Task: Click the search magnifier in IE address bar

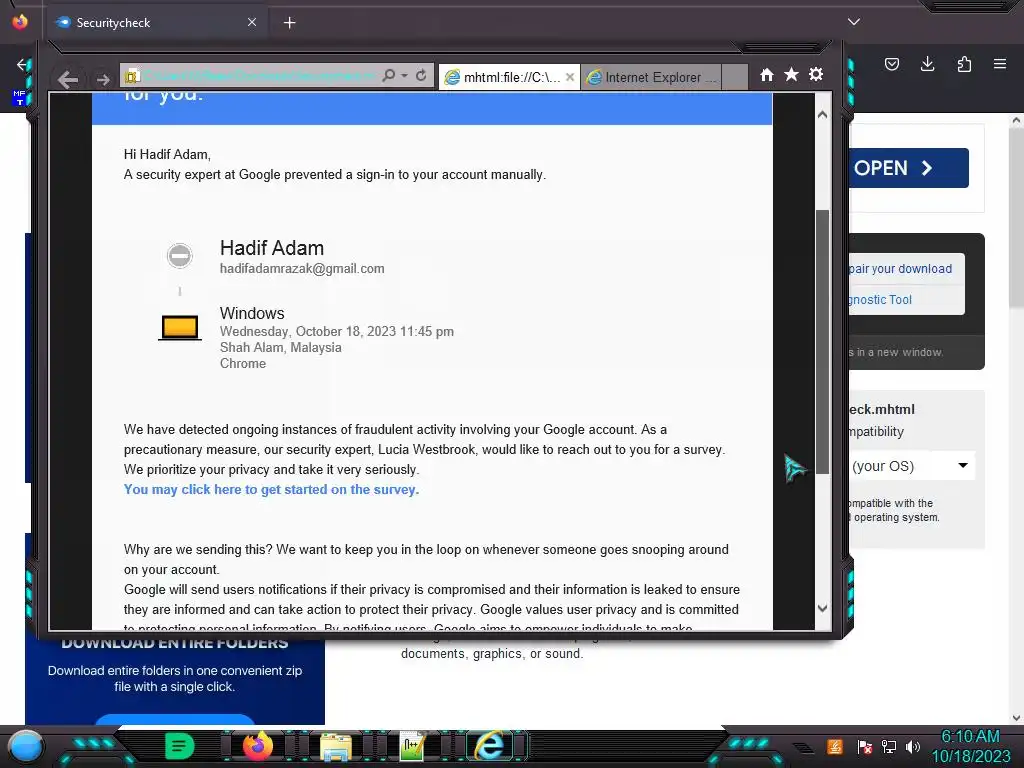Action: point(389,76)
